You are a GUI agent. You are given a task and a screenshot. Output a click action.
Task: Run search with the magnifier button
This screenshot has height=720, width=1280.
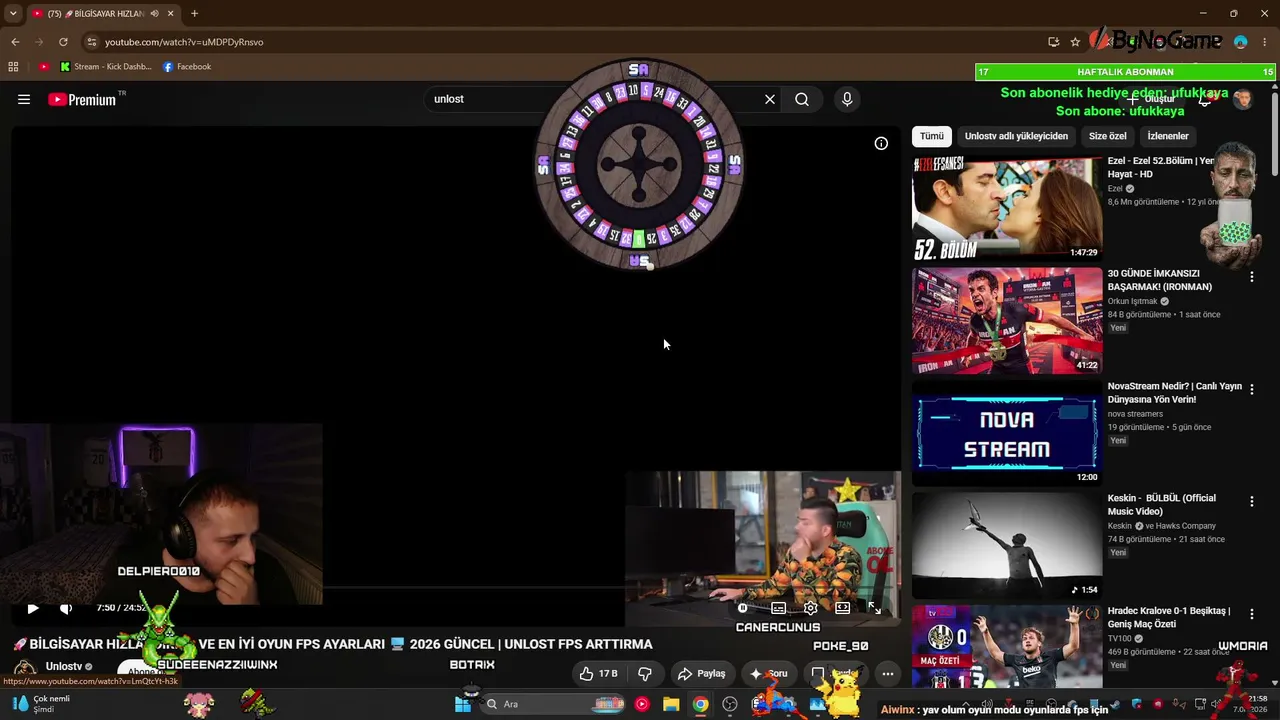pos(802,99)
